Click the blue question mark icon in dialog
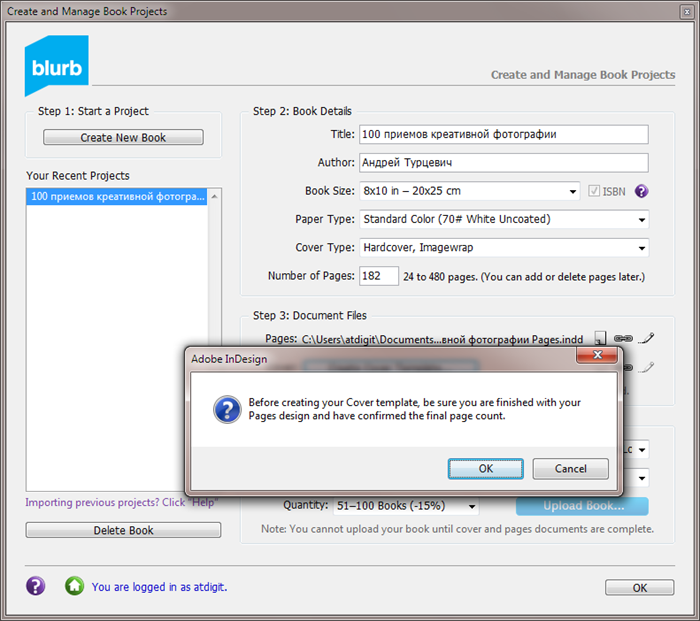Viewport: 700px width, 621px height. [227, 409]
